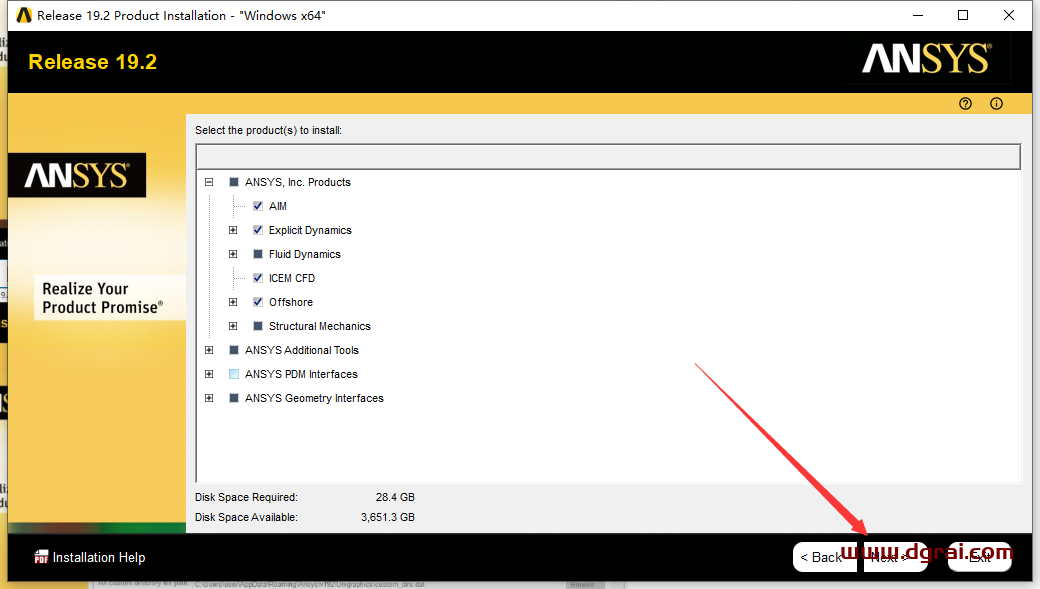The width and height of the screenshot is (1040, 589).
Task: Select the 'ANSYS PDM Interfaces' row label
Action: (301, 374)
